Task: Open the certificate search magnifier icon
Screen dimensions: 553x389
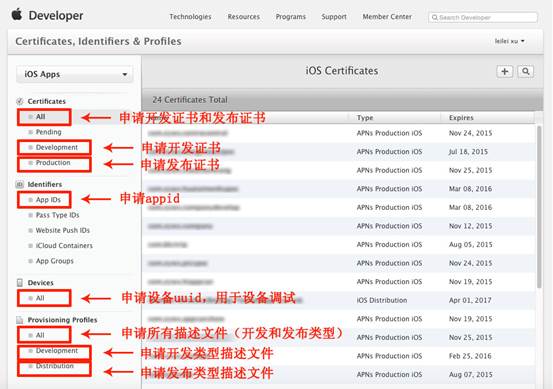Action: point(525,71)
